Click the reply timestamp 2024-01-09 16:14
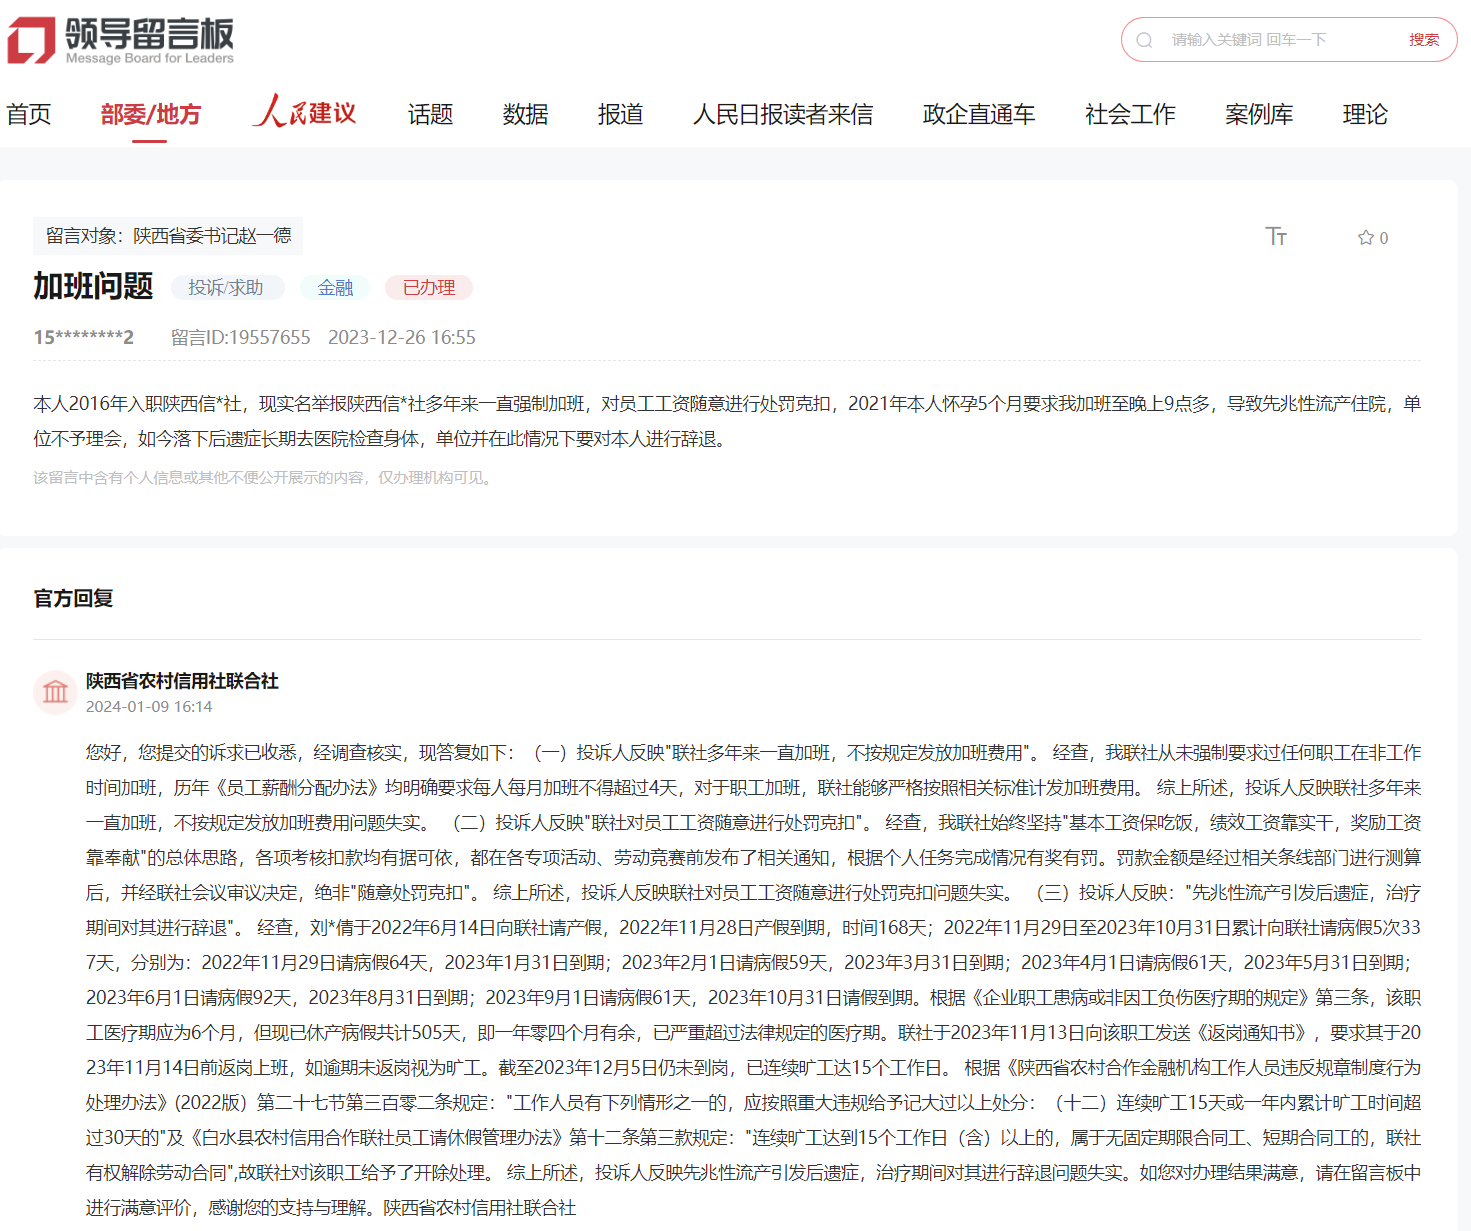 point(149,707)
